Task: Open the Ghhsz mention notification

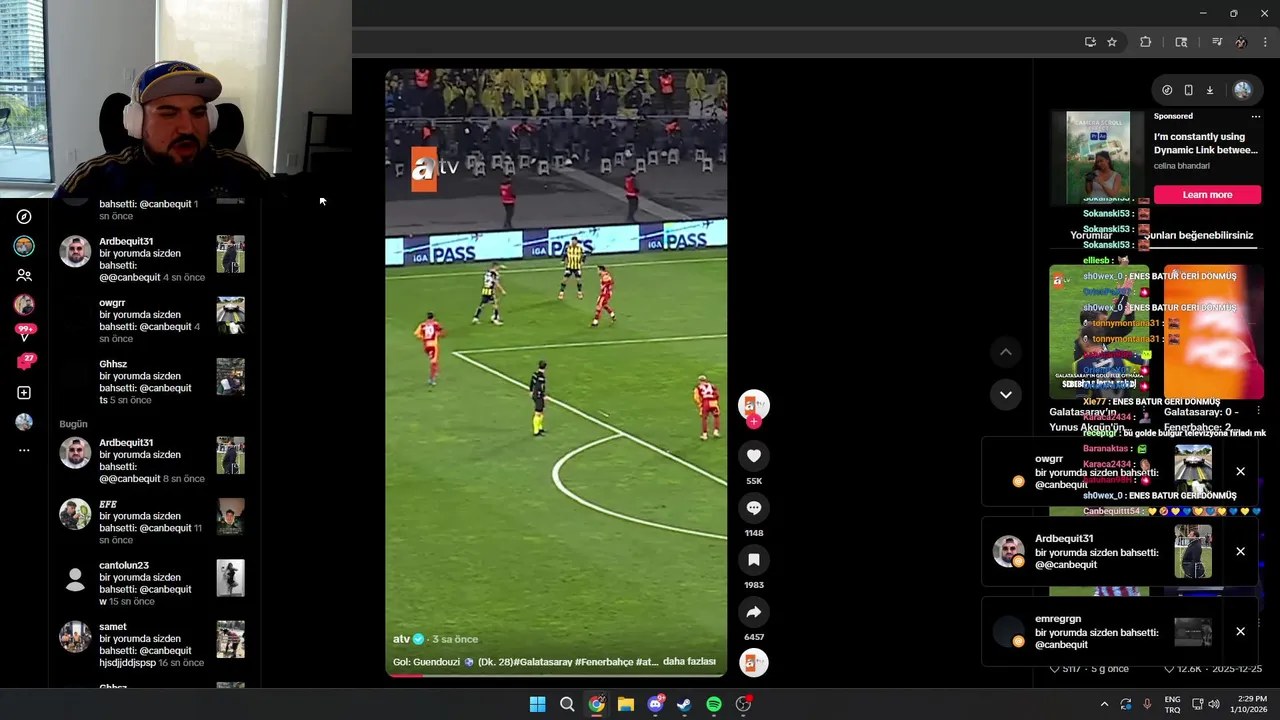Action: pyautogui.click(x=150, y=382)
